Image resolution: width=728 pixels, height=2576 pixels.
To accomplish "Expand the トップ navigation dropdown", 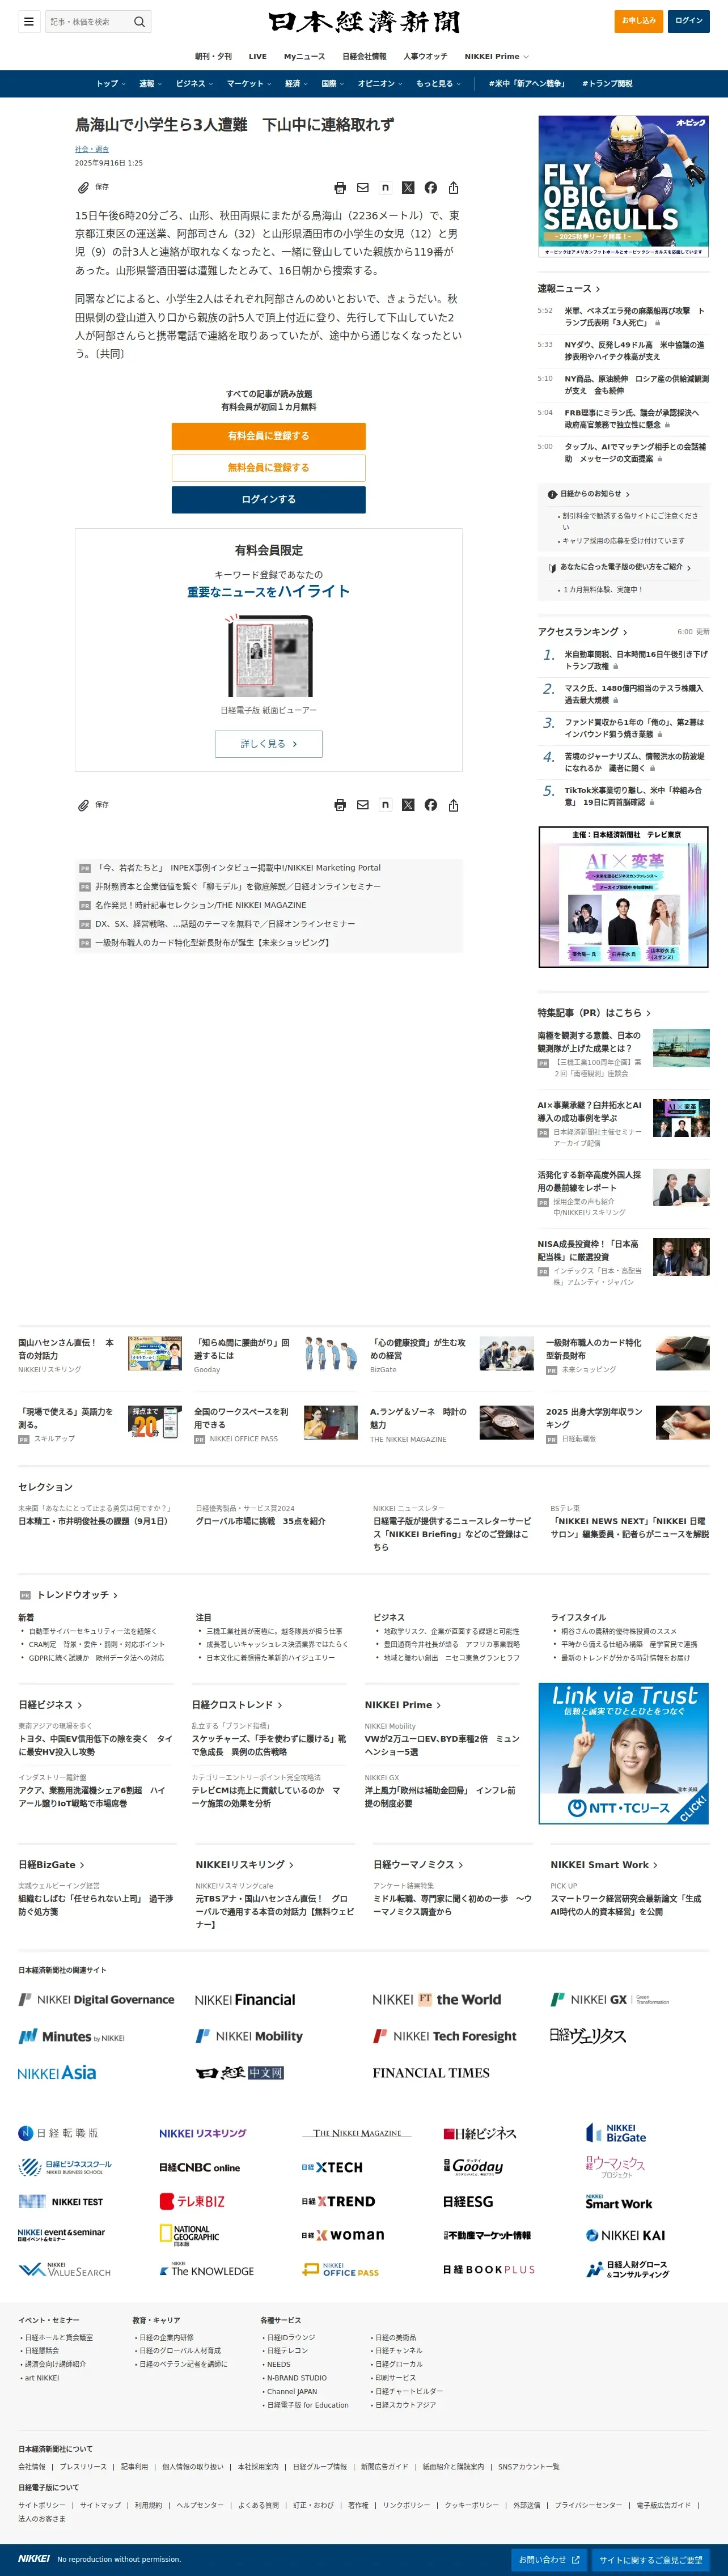I will pyautogui.click(x=110, y=84).
